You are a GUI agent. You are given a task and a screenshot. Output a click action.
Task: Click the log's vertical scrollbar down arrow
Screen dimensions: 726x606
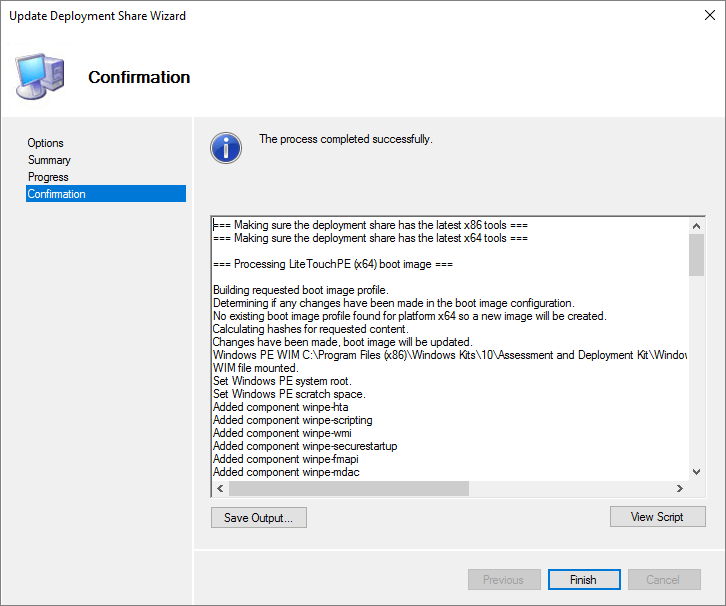click(x=696, y=471)
